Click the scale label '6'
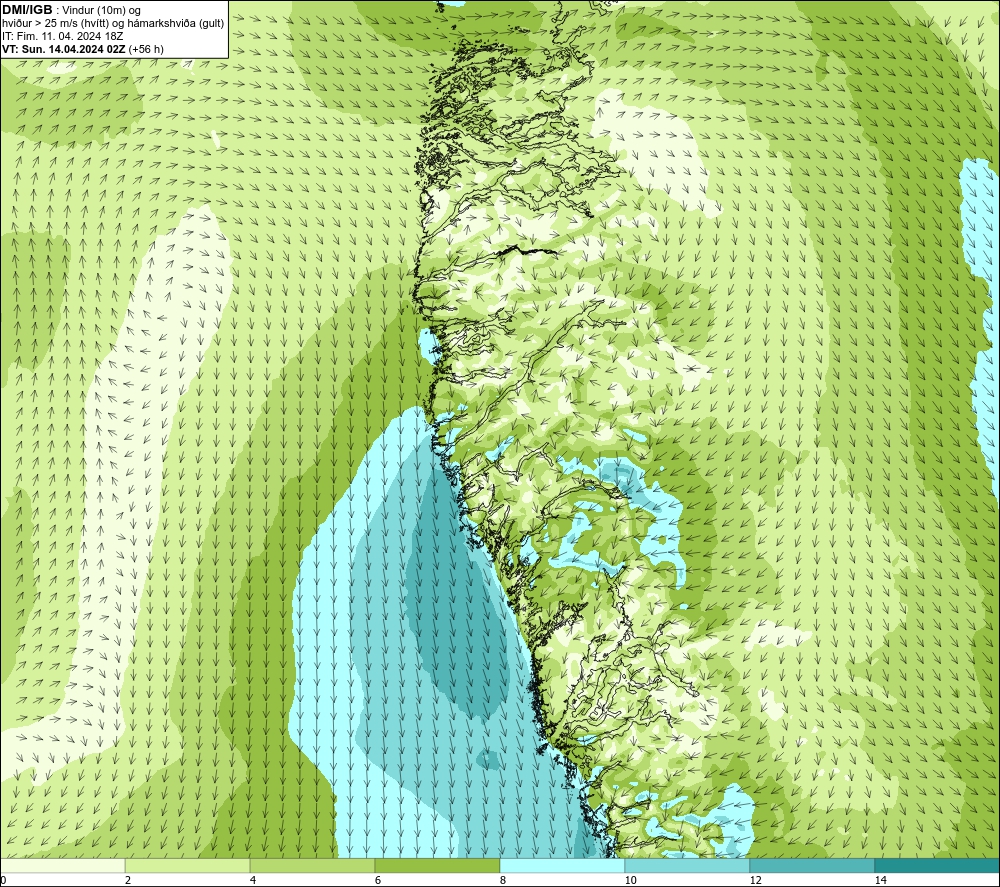This screenshot has height=887, width=1000. [x=378, y=880]
